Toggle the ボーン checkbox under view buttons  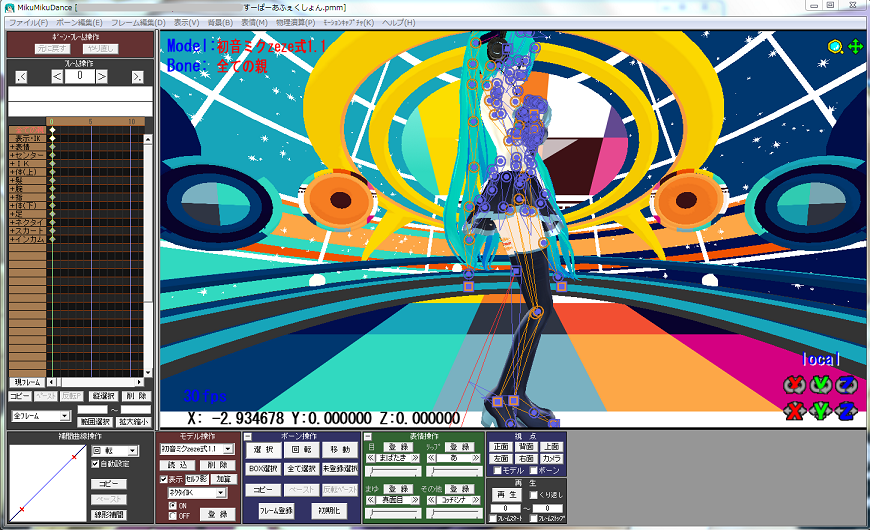533,471
